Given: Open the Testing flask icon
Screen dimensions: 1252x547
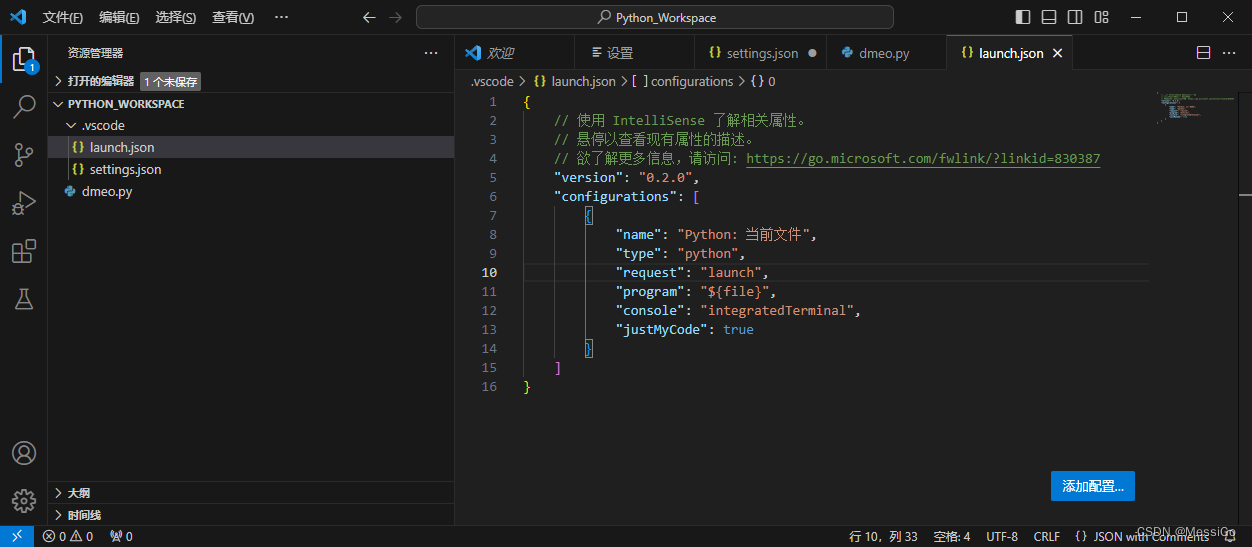Looking at the screenshot, I should click(x=23, y=298).
